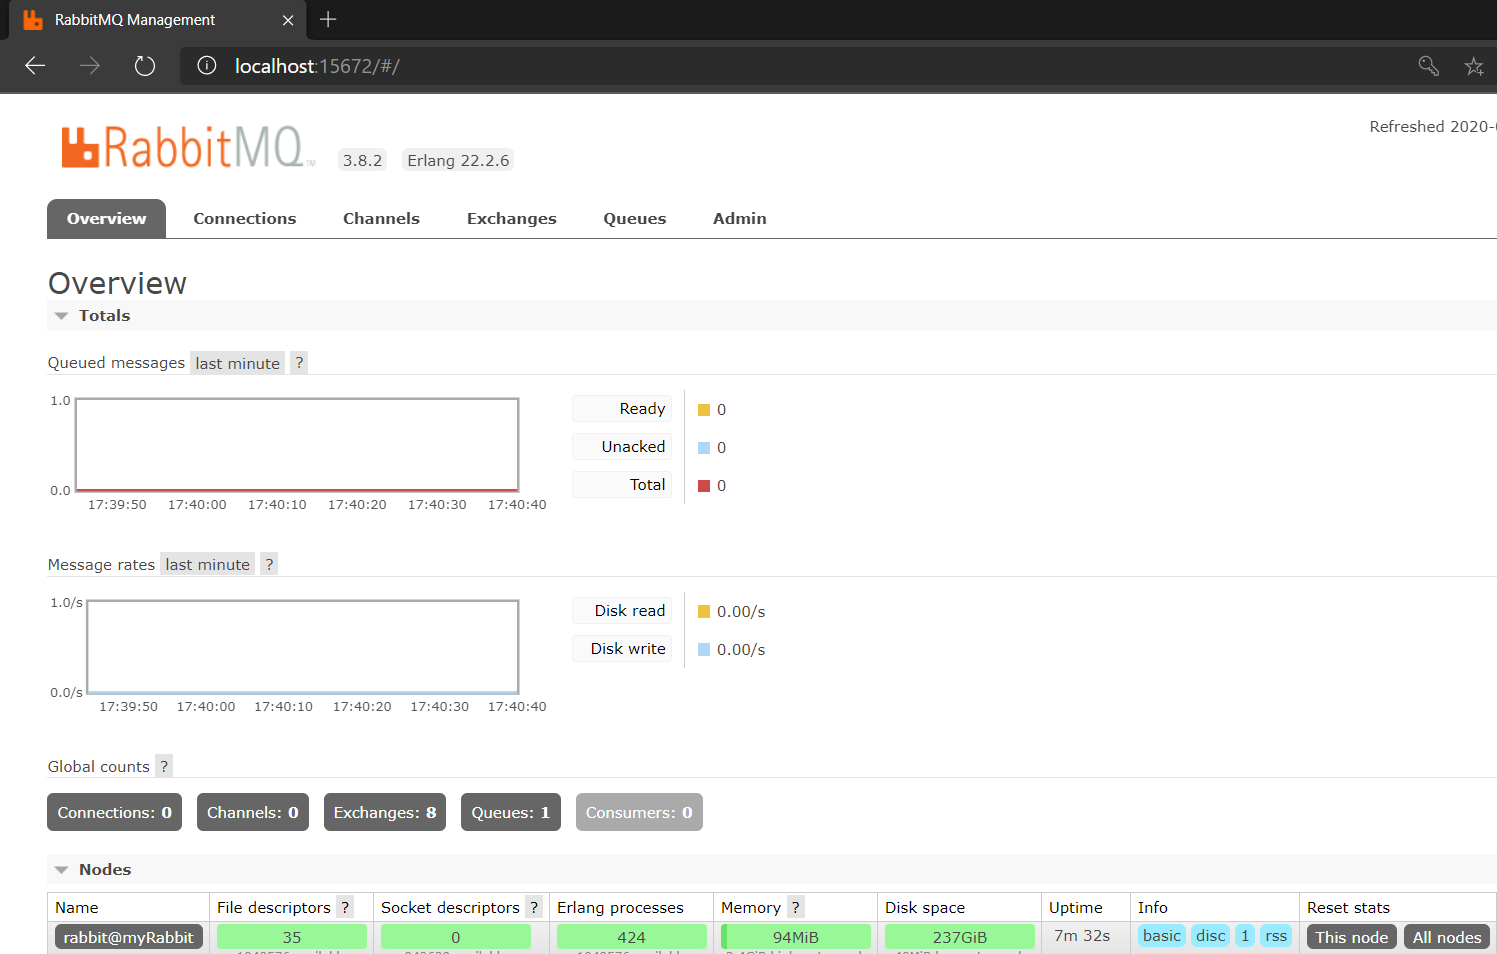
Task: Open help for Socket descriptors column
Action: pyautogui.click(x=534, y=907)
